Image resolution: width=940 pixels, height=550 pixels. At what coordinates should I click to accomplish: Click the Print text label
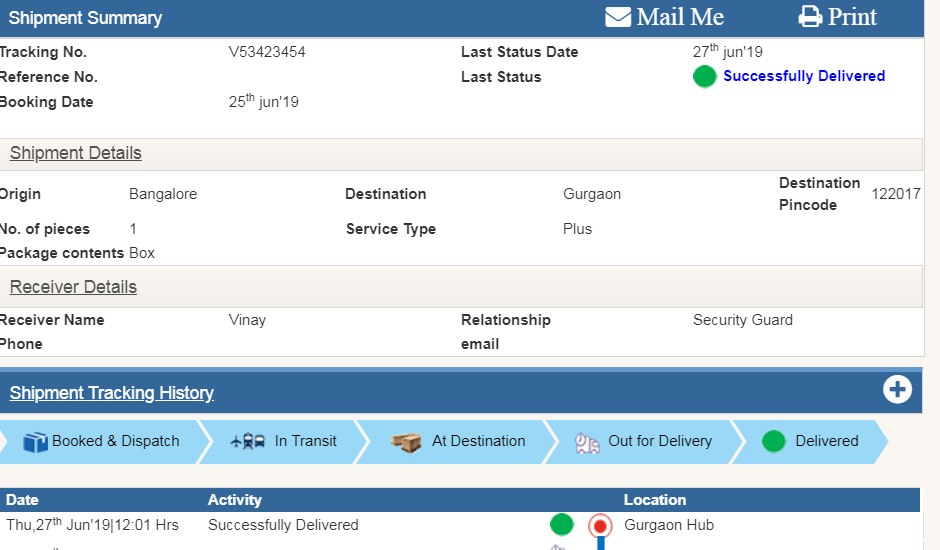click(852, 17)
